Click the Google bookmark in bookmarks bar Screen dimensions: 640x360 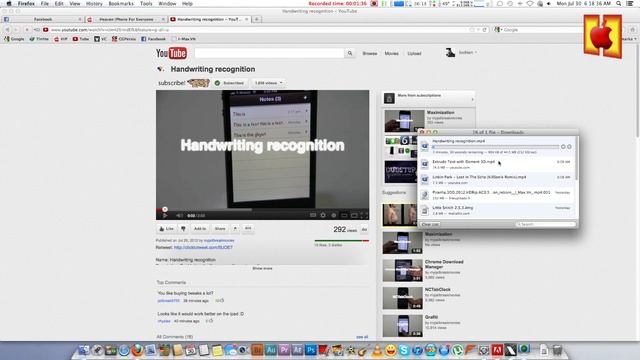(x=14, y=39)
